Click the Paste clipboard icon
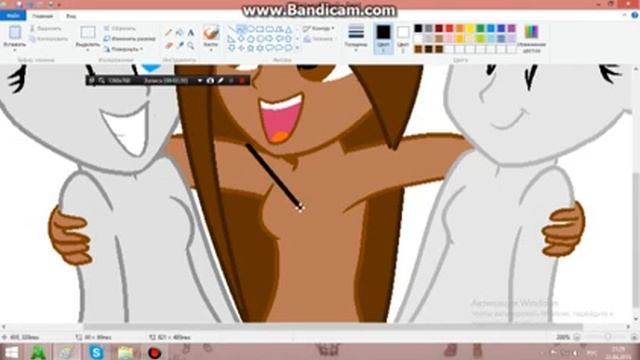640x360 pixels. pyautogui.click(x=15, y=33)
